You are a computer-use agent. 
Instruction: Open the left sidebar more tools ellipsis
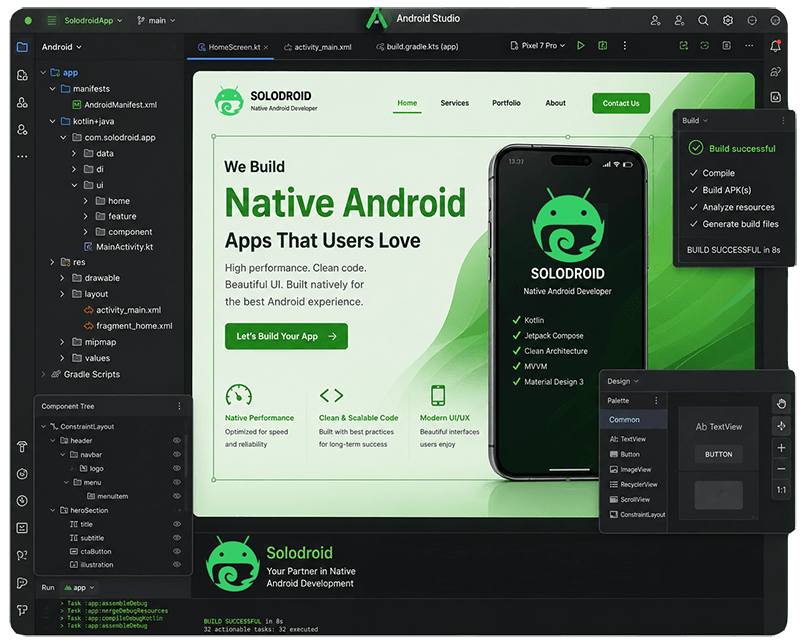[22, 156]
